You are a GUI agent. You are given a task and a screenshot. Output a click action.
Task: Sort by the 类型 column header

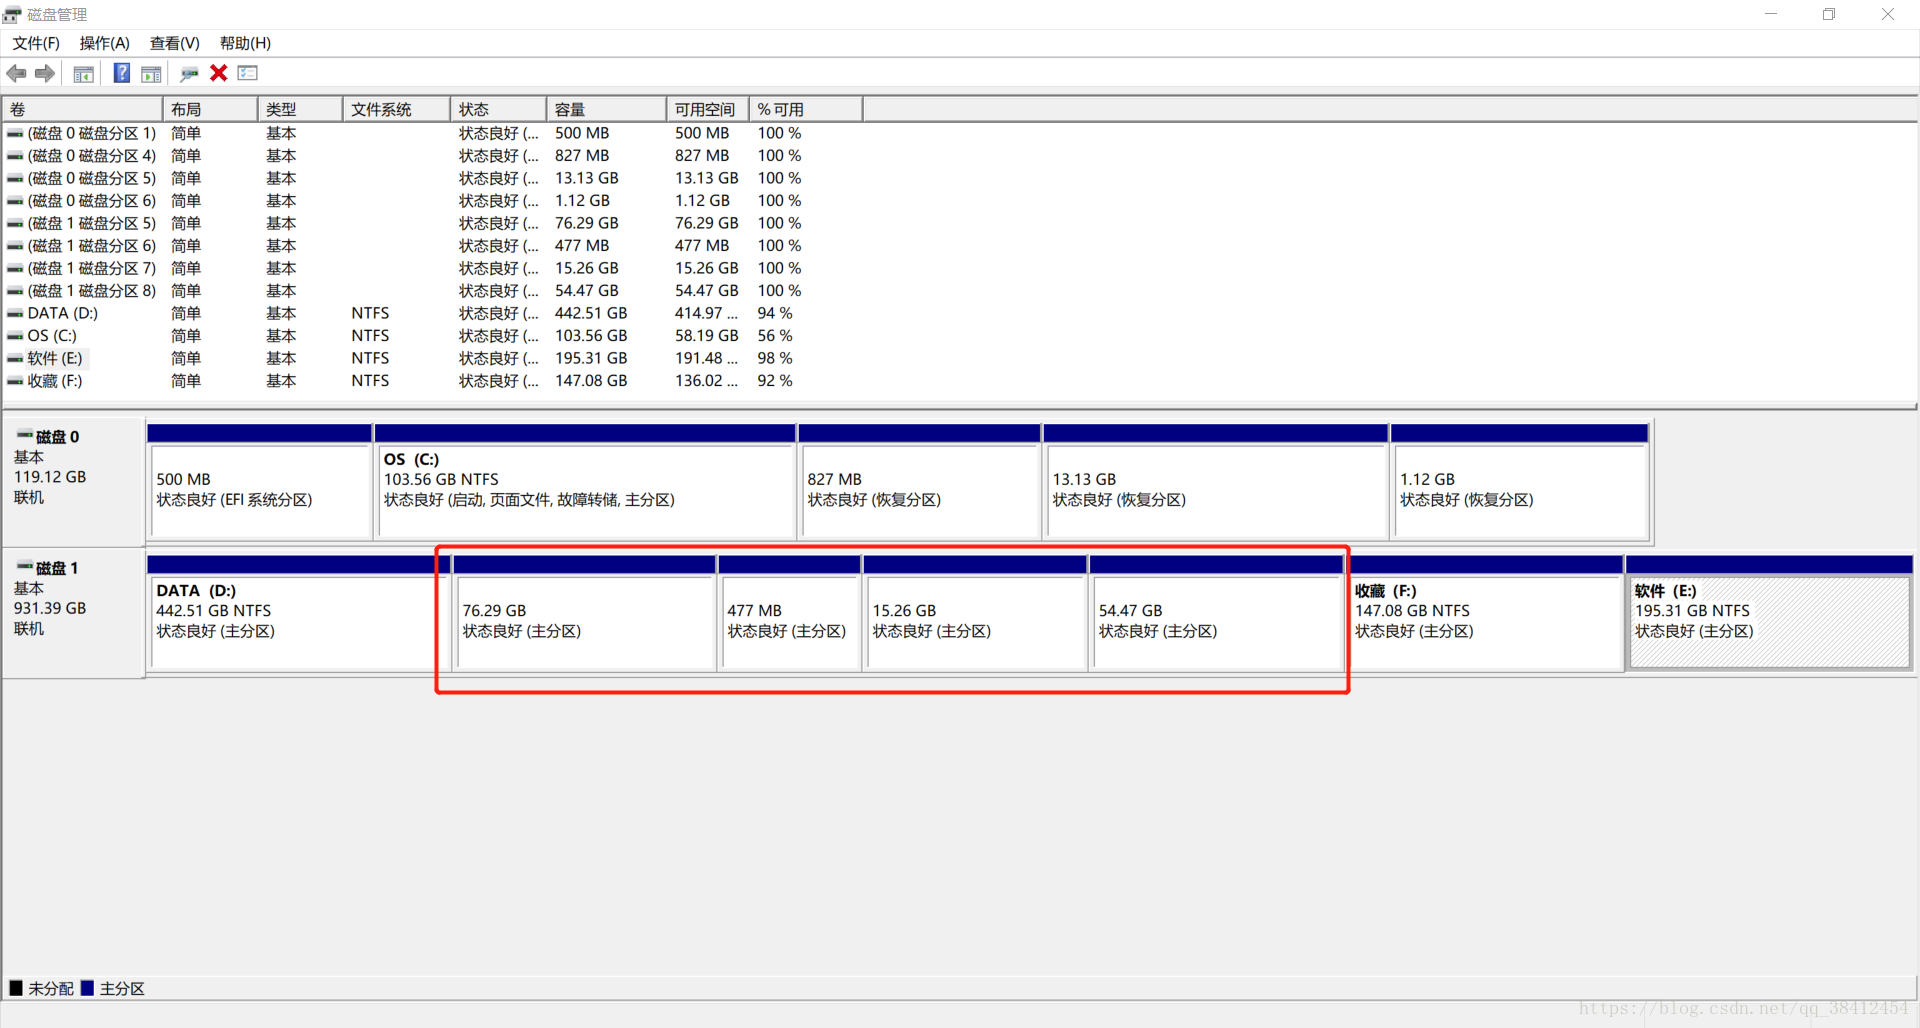point(300,109)
